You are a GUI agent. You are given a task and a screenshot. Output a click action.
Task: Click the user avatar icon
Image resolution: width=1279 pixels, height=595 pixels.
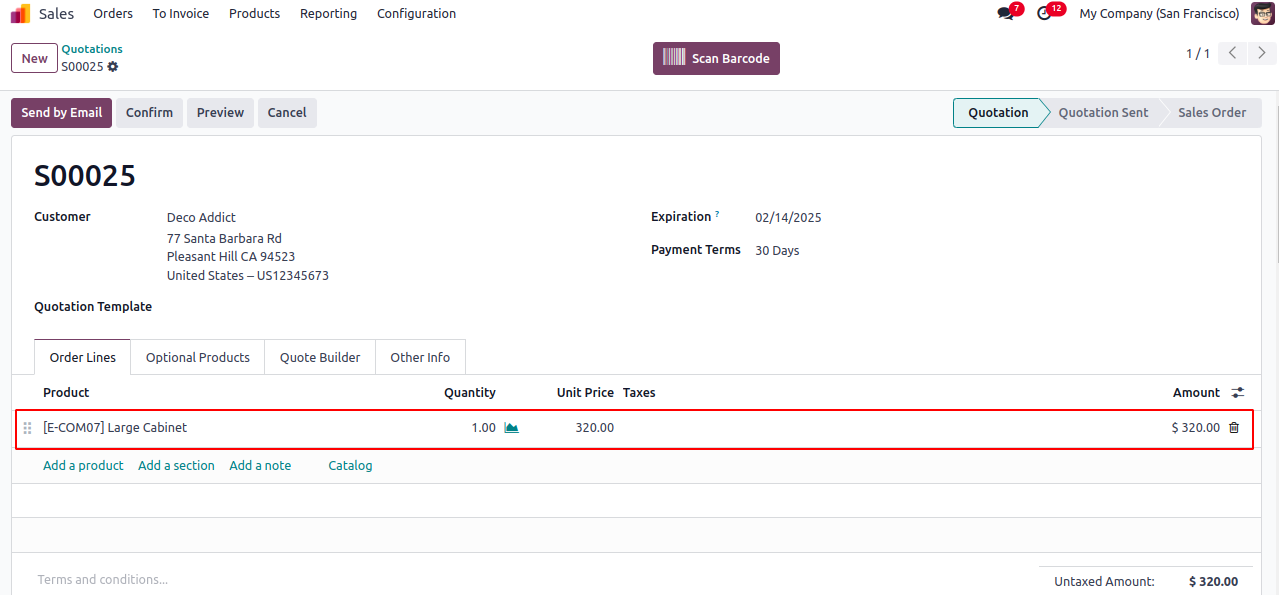pos(1262,14)
